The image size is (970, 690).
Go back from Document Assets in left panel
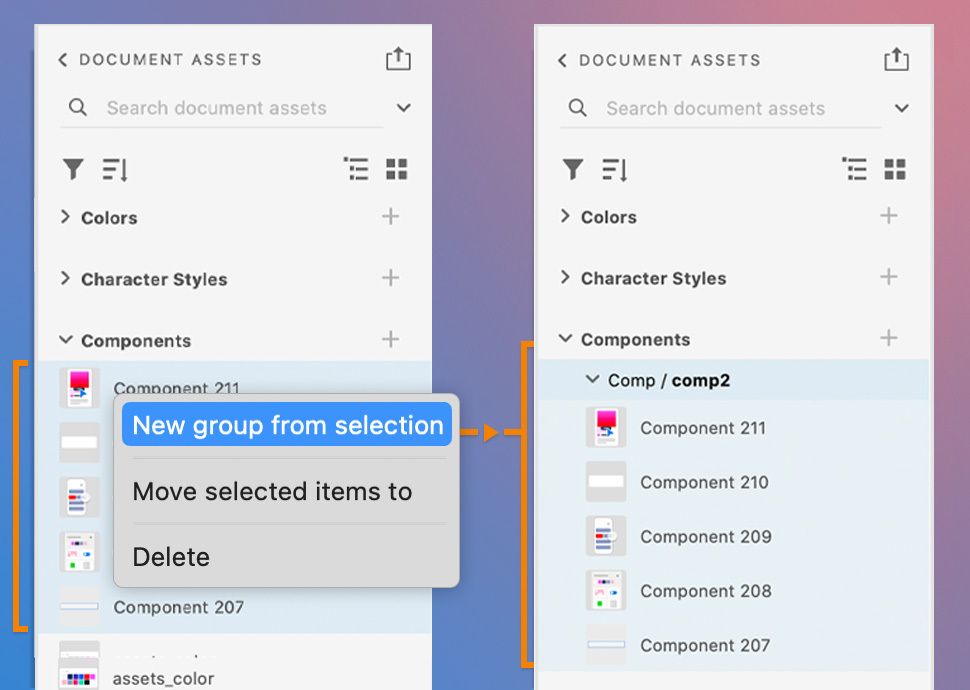point(63,60)
